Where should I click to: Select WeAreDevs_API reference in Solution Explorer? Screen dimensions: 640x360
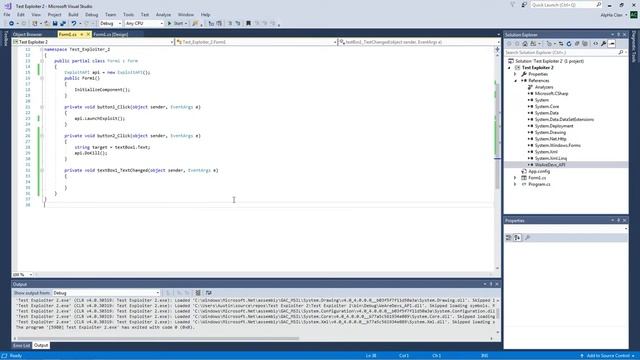(550, 165)
